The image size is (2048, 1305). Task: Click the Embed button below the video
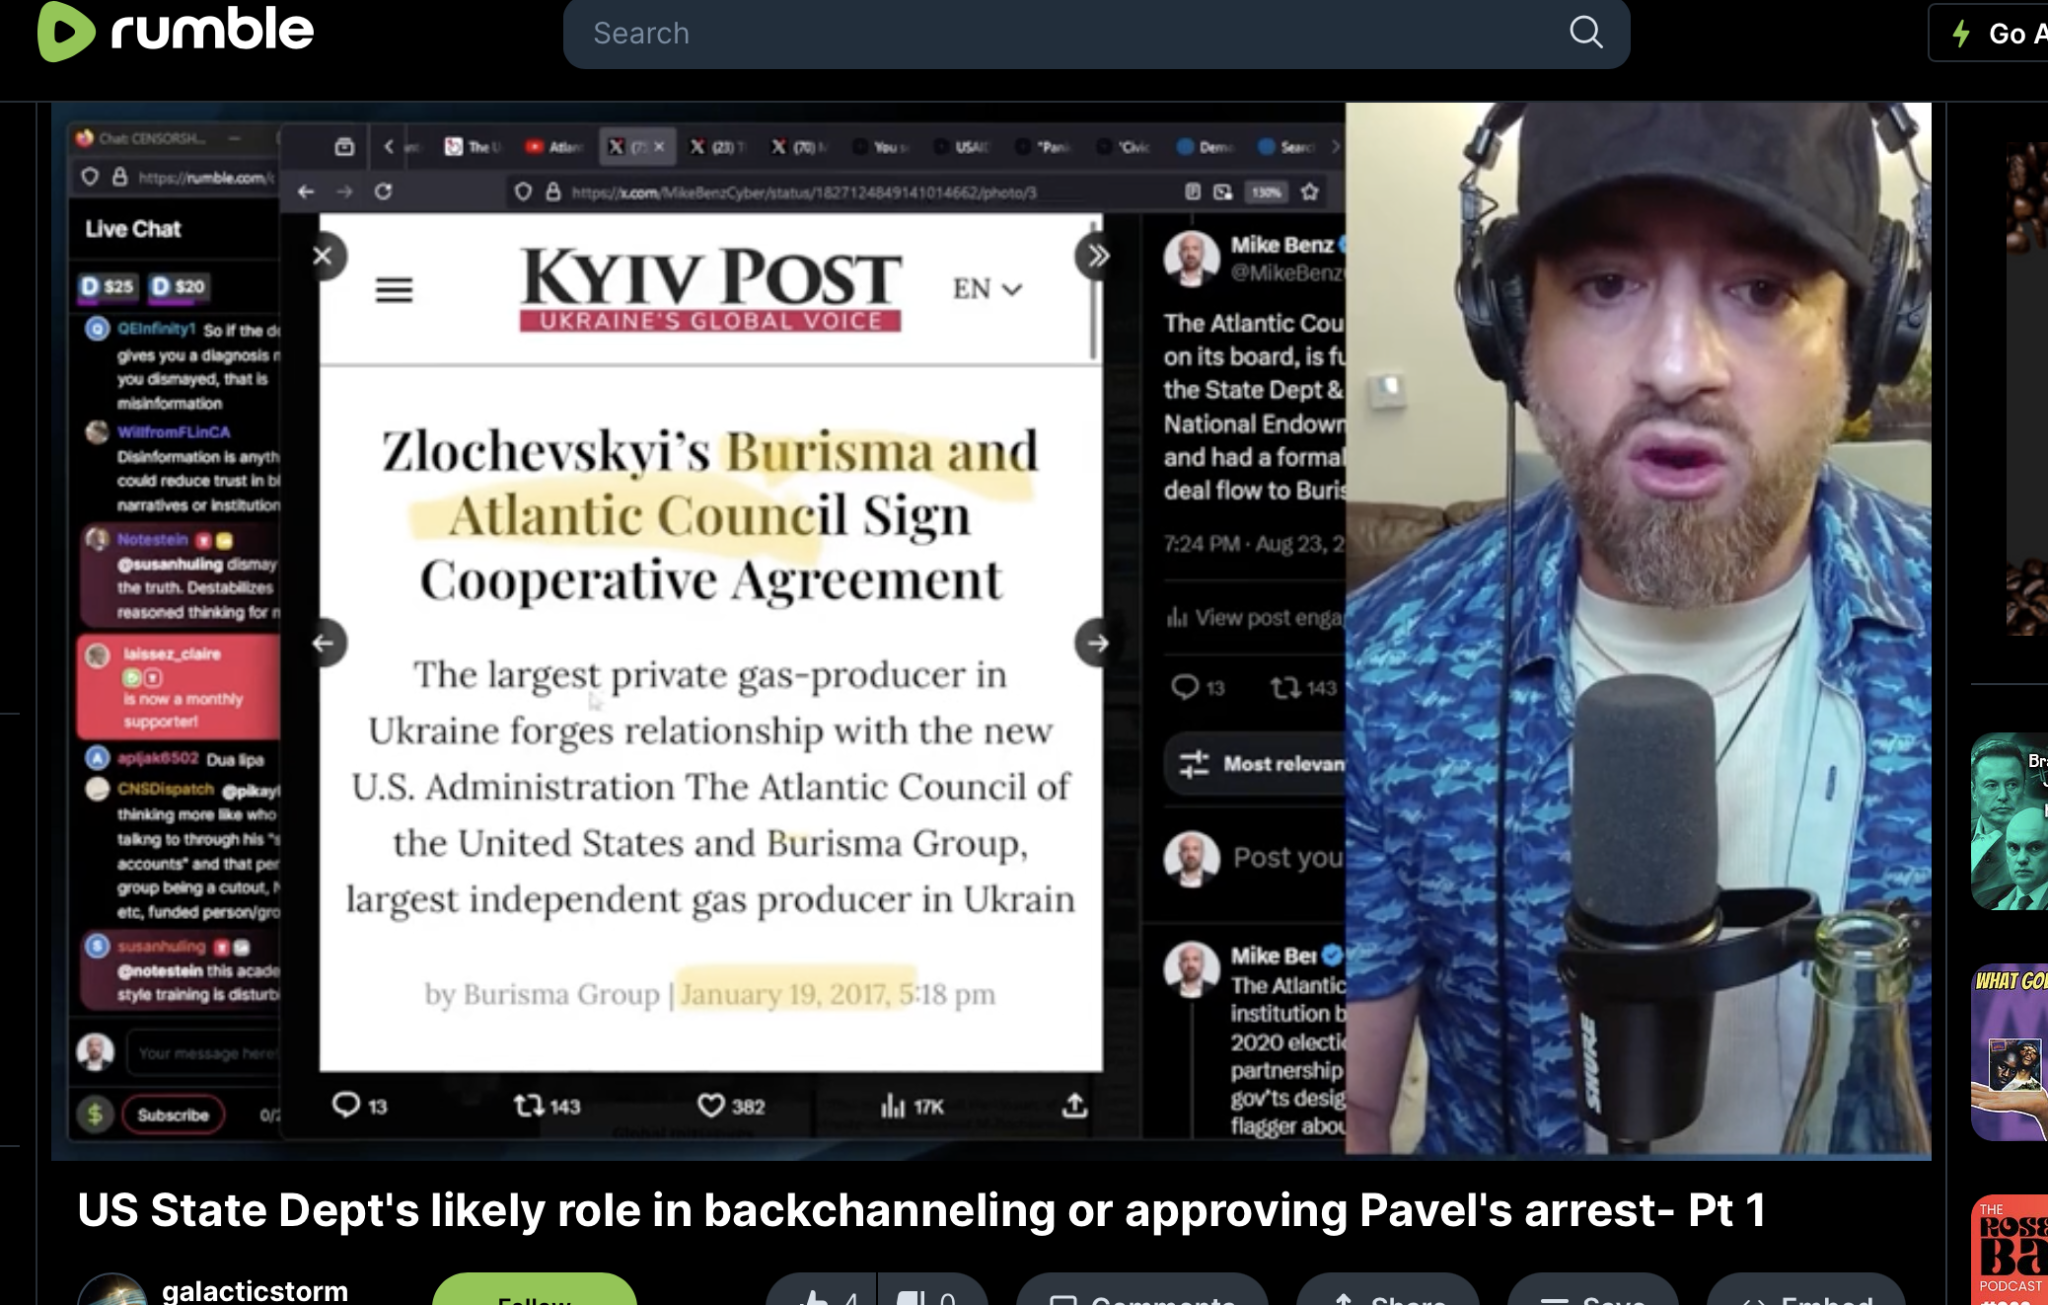coord(1806,1292)
